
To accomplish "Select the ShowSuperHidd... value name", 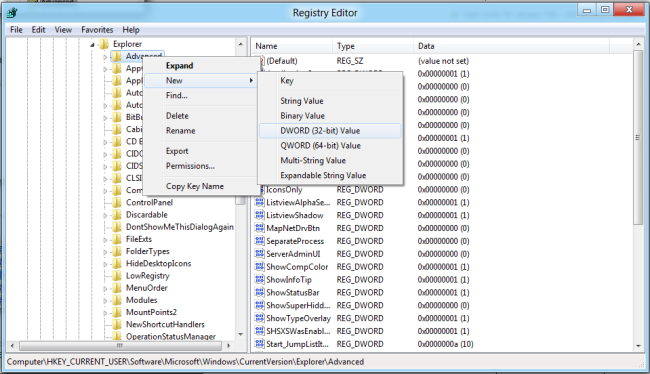I will (x=298, y=305).
